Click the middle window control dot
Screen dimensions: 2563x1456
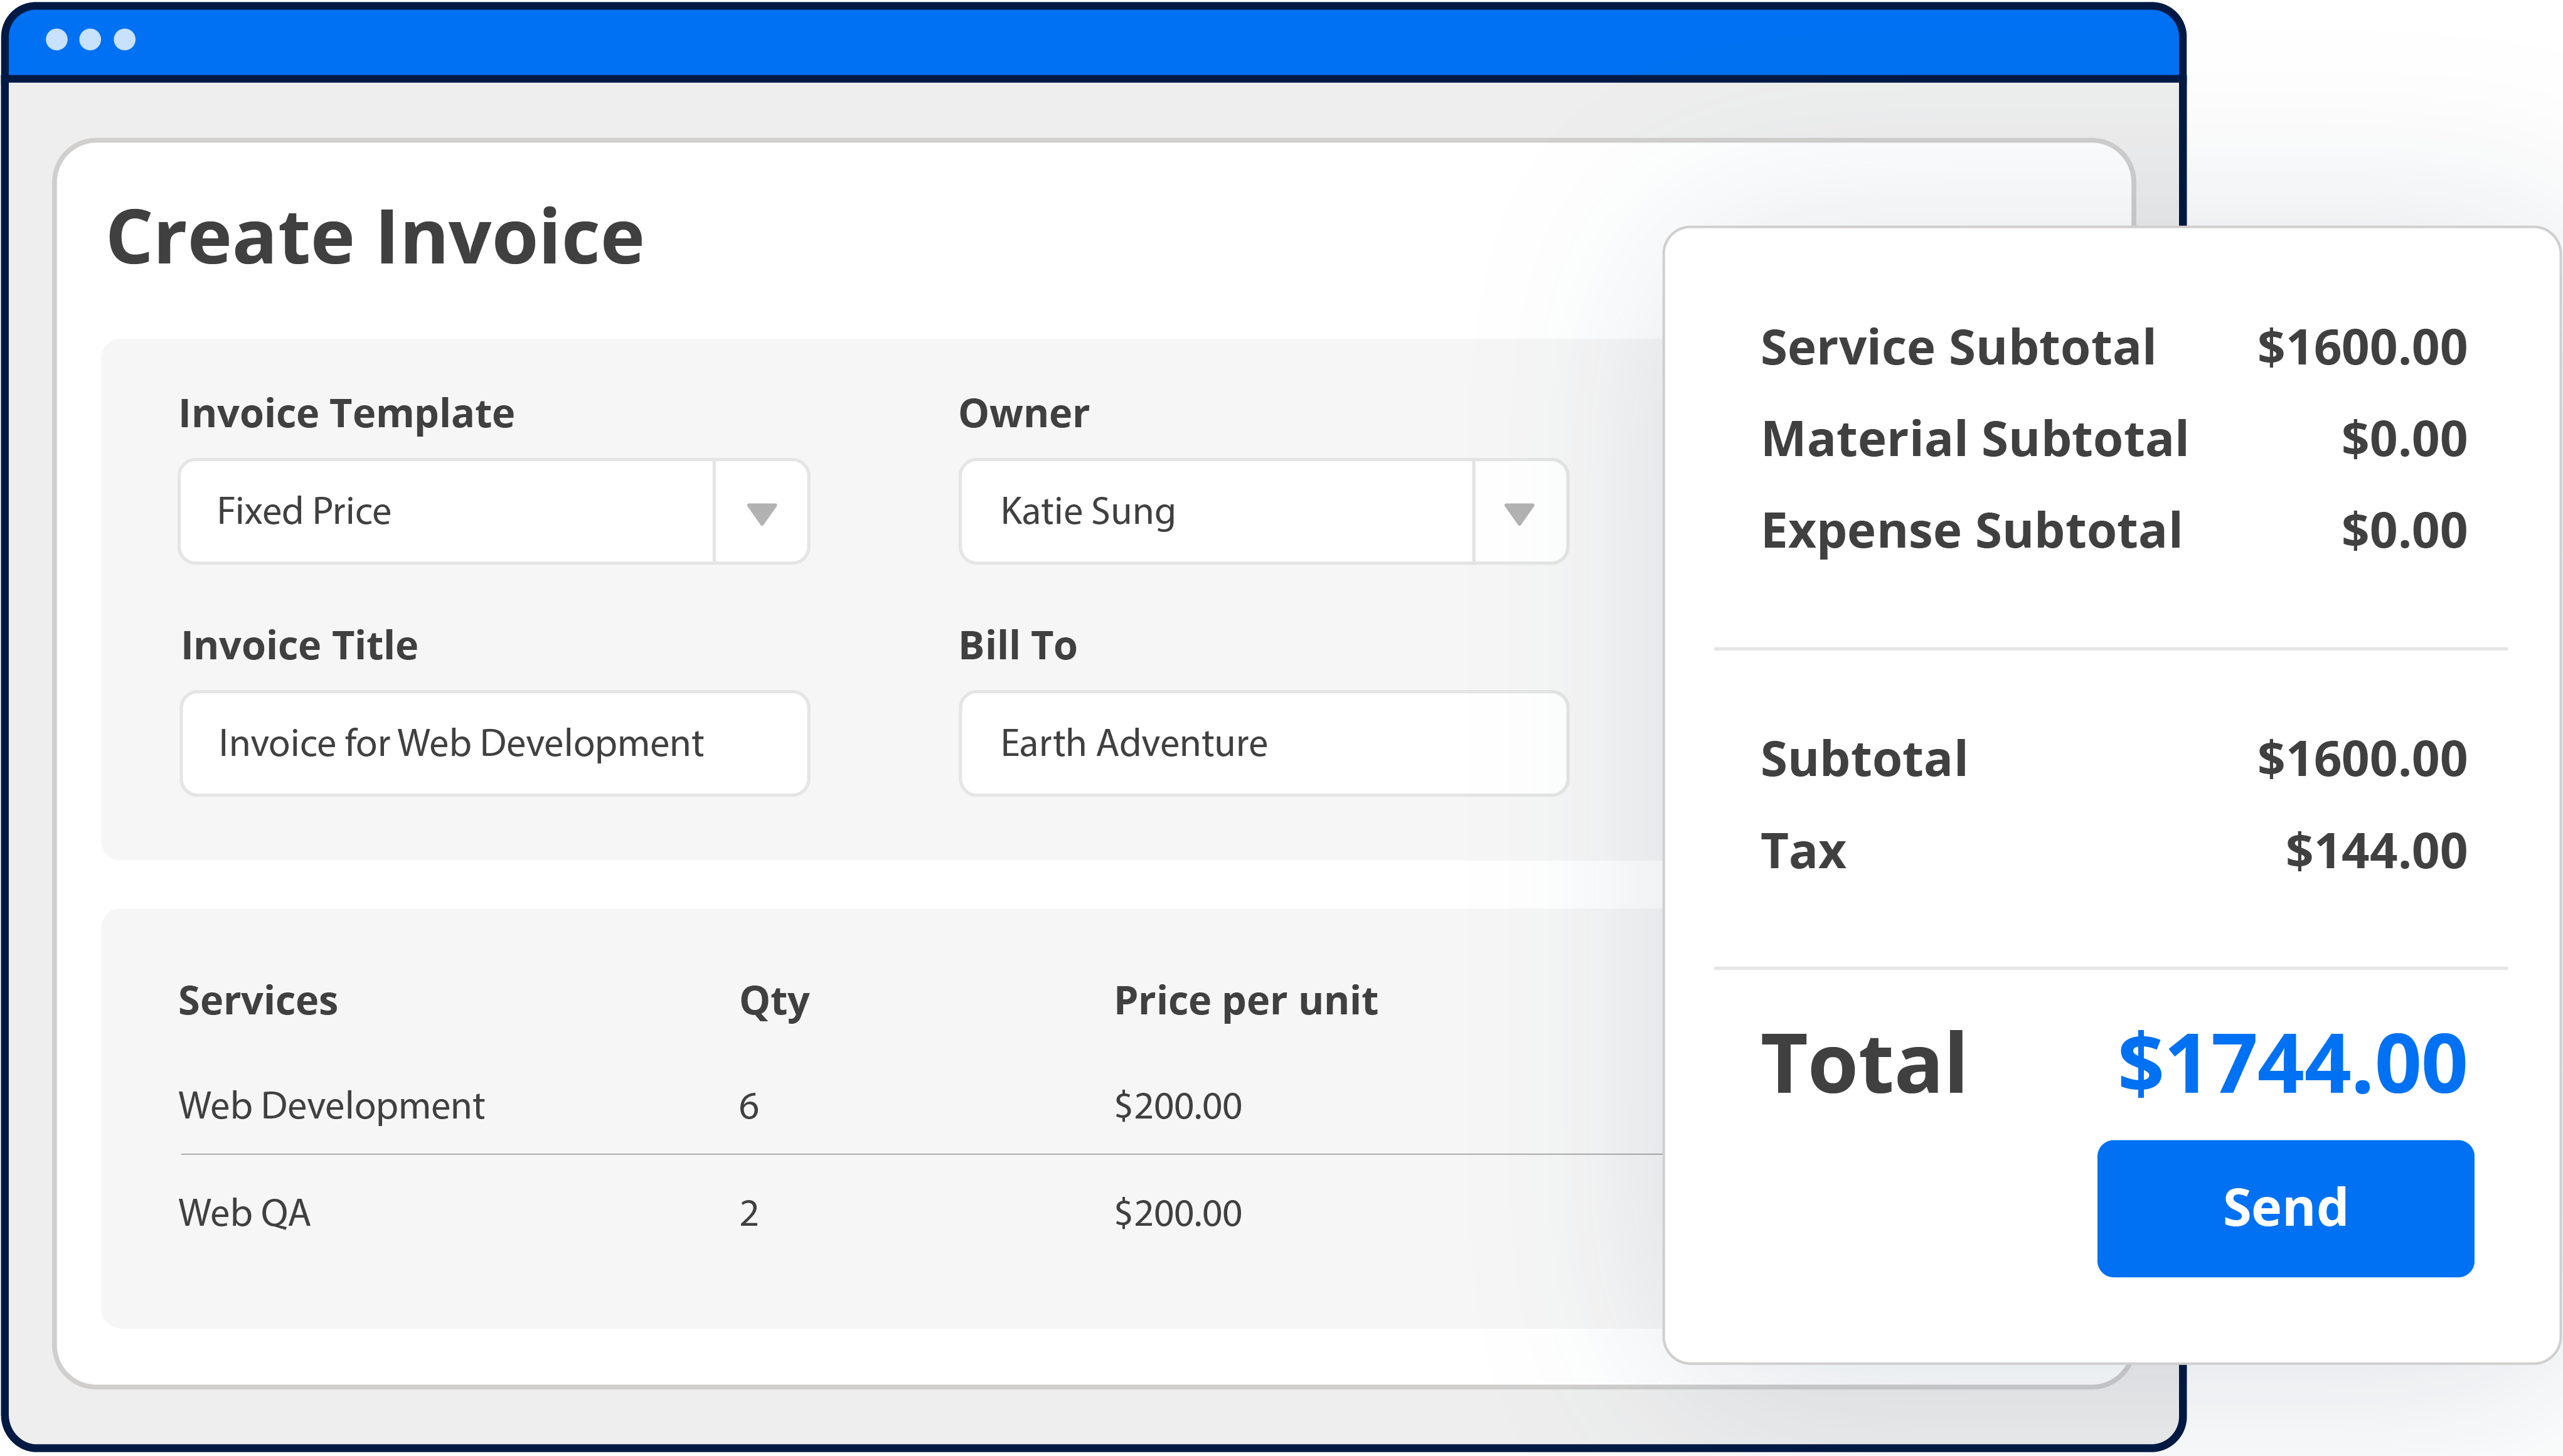click(x=90, y=39)
